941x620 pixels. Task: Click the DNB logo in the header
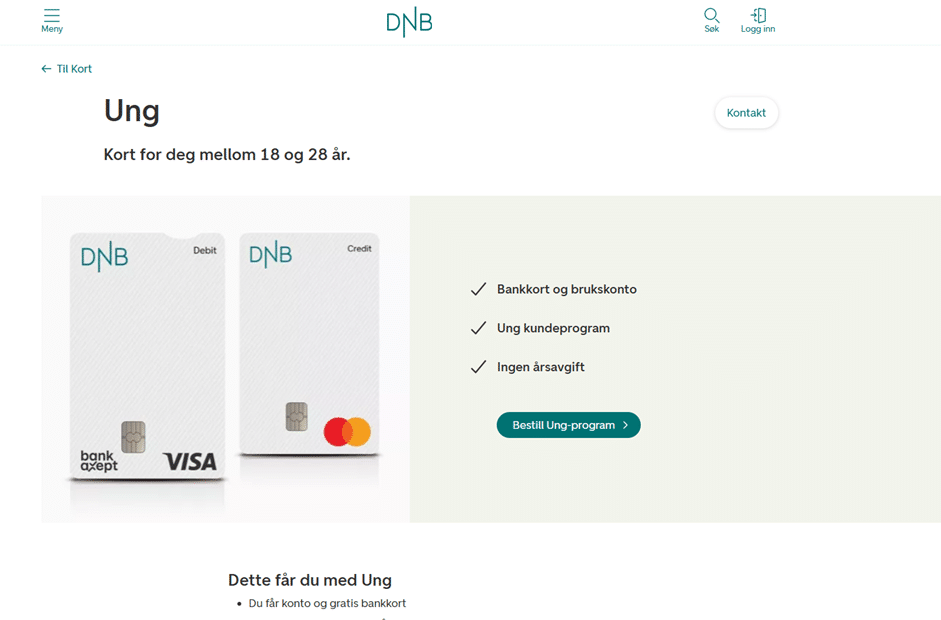(409, 22)
